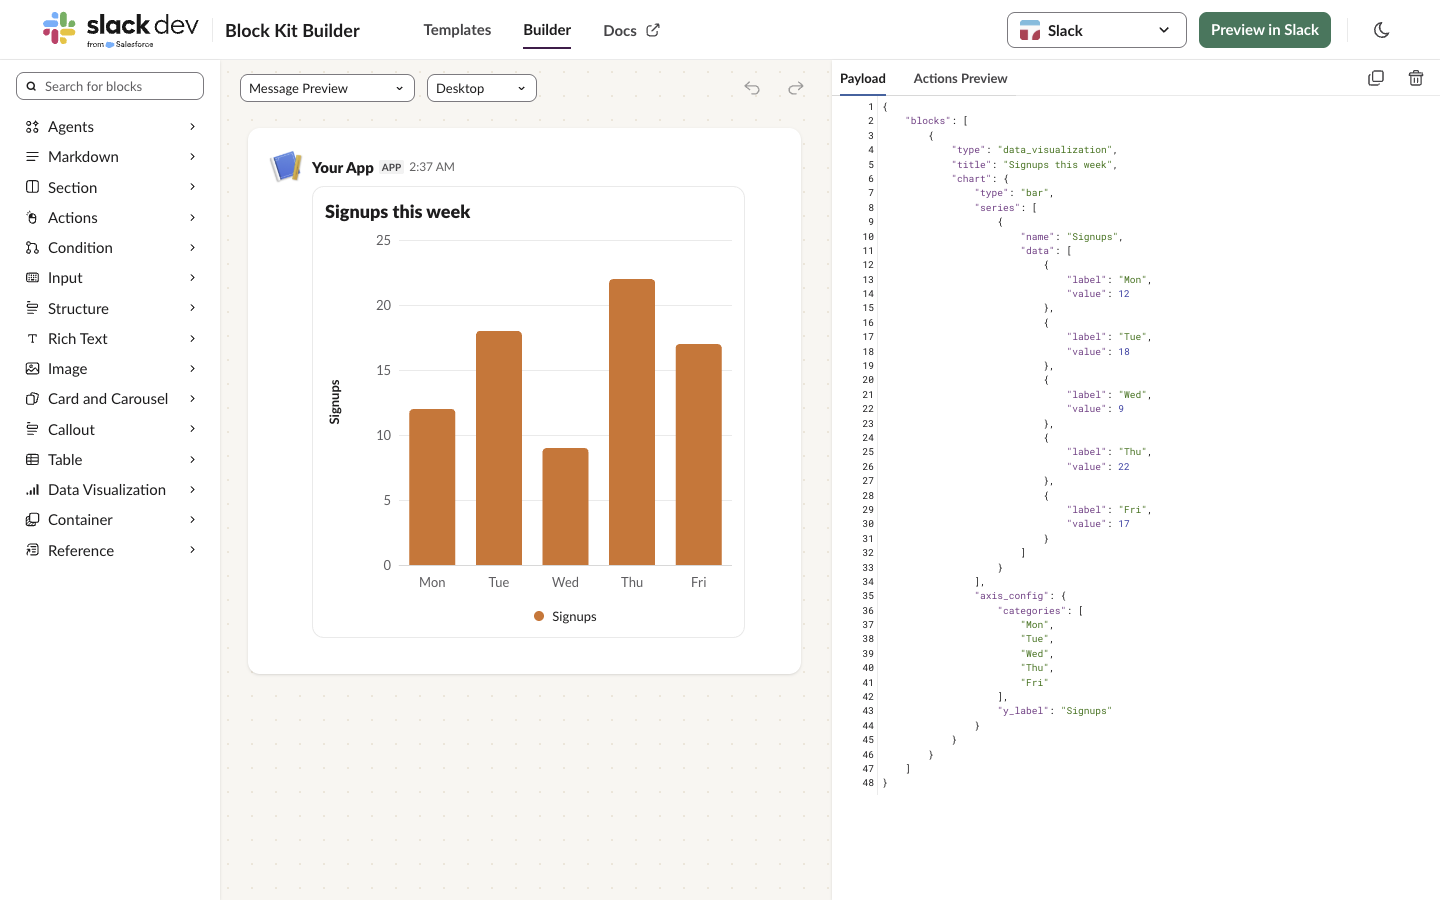Switch to the Actions Preview tab
The width and height of the screenshot is (1440, 900).
(x=960, y=78)
